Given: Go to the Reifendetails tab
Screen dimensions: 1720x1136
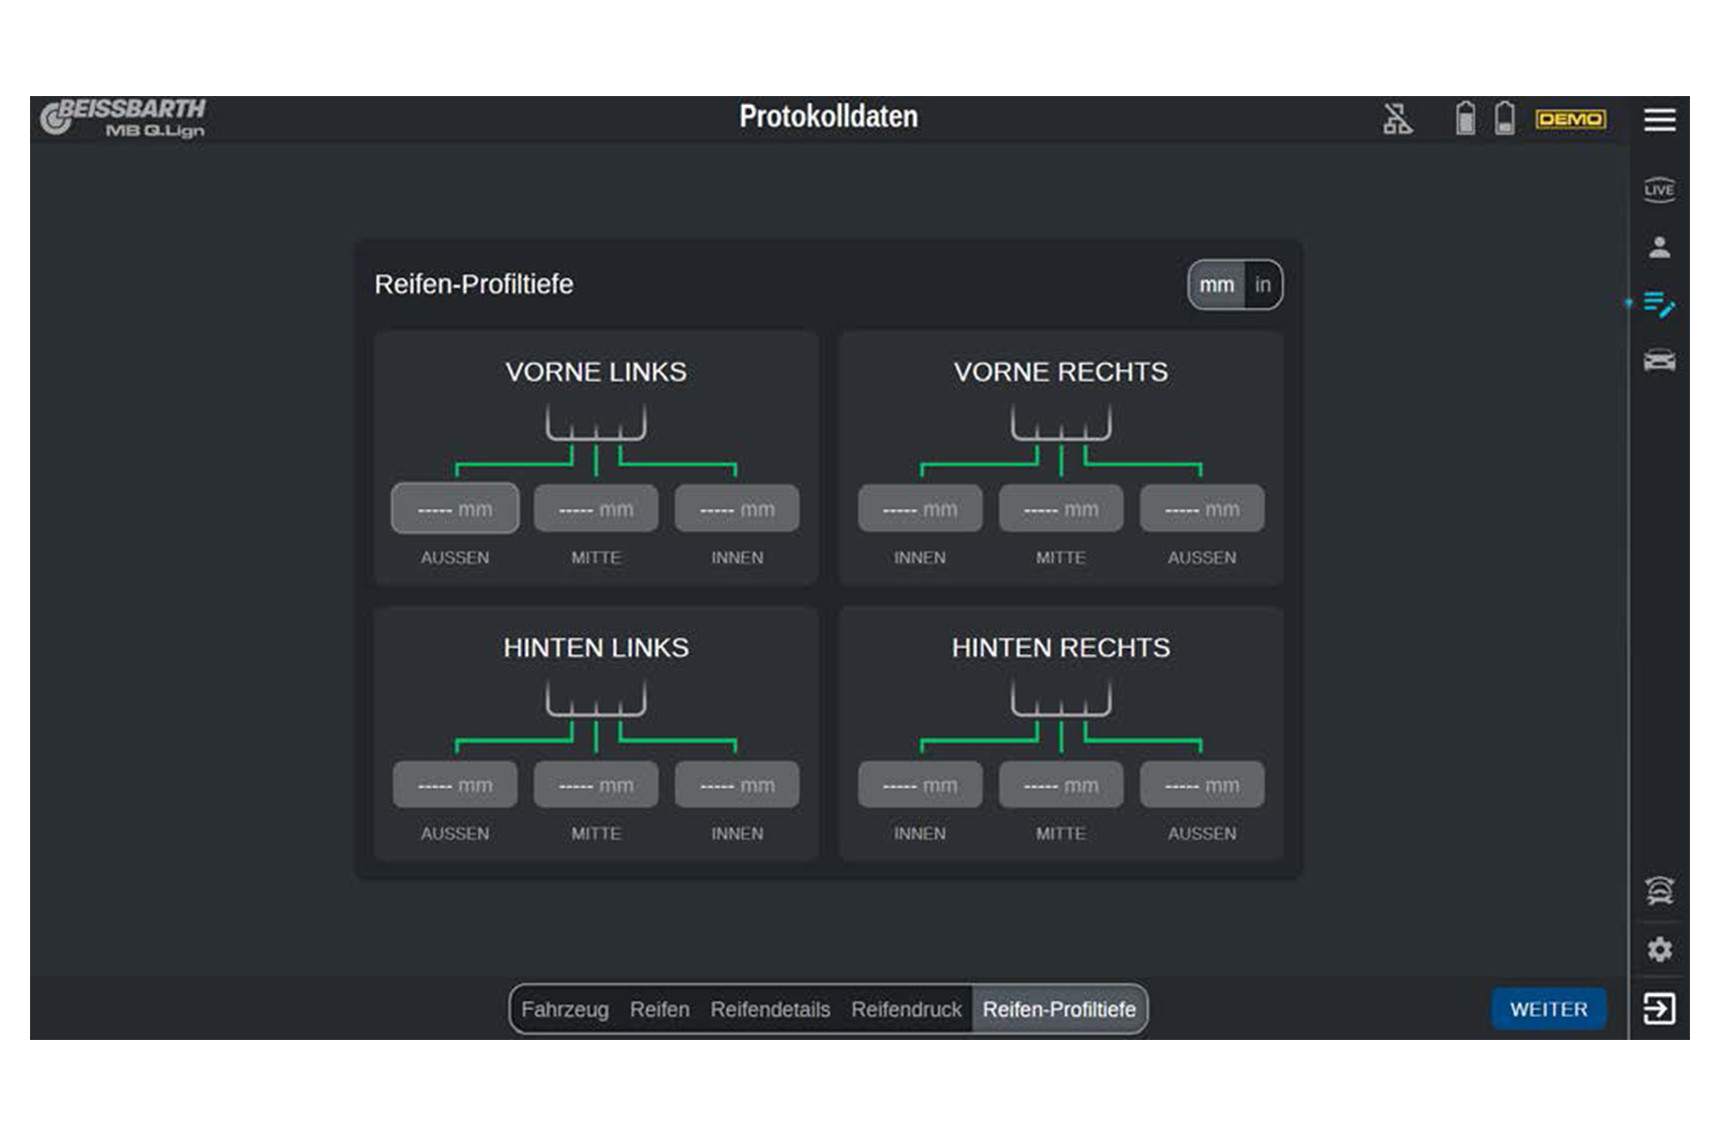Looking at the screenshot, I should [770, 1010].
